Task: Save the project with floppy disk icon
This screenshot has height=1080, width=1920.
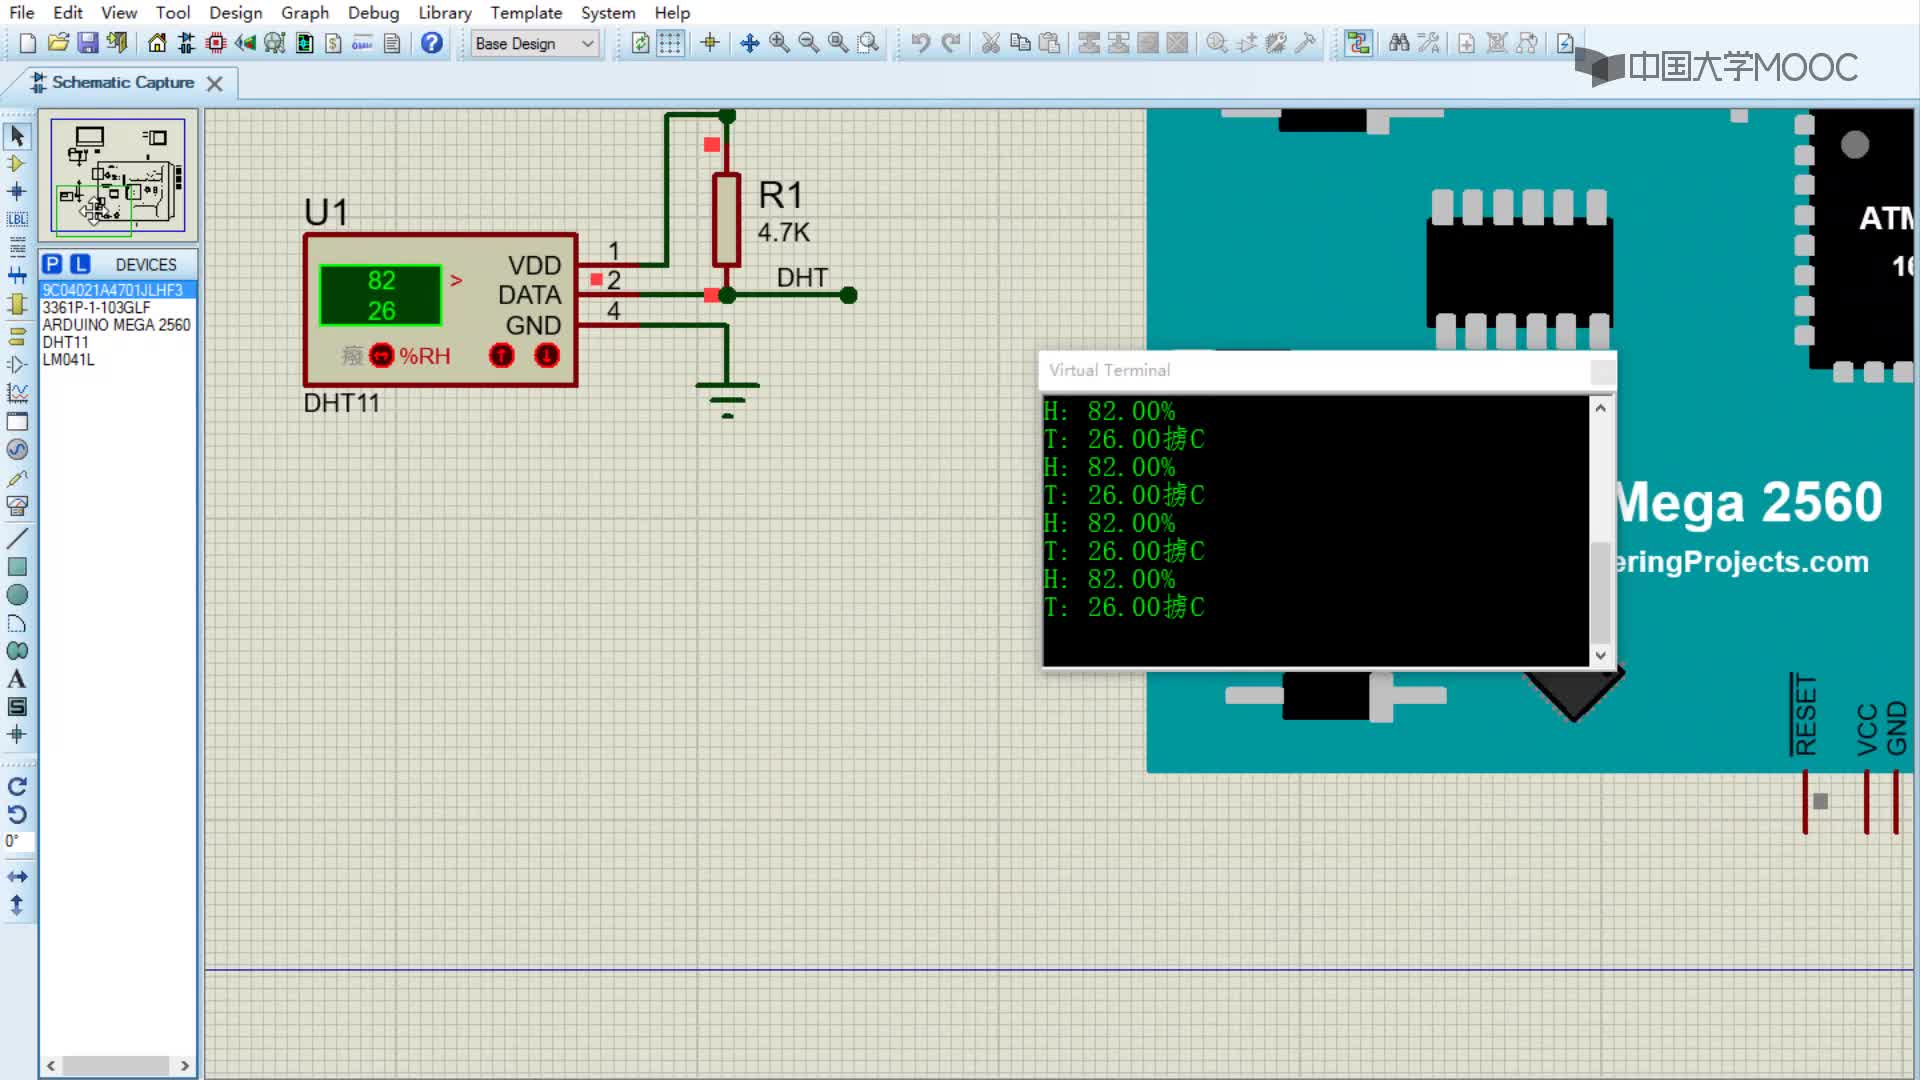Action: point(88,43)
